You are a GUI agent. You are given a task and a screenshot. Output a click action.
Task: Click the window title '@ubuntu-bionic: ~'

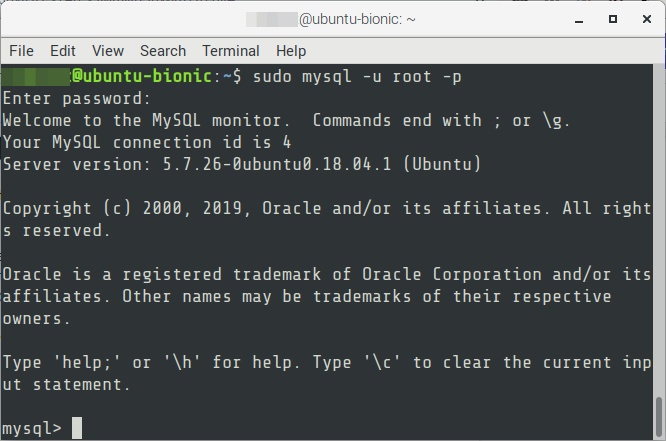point(357,19)
